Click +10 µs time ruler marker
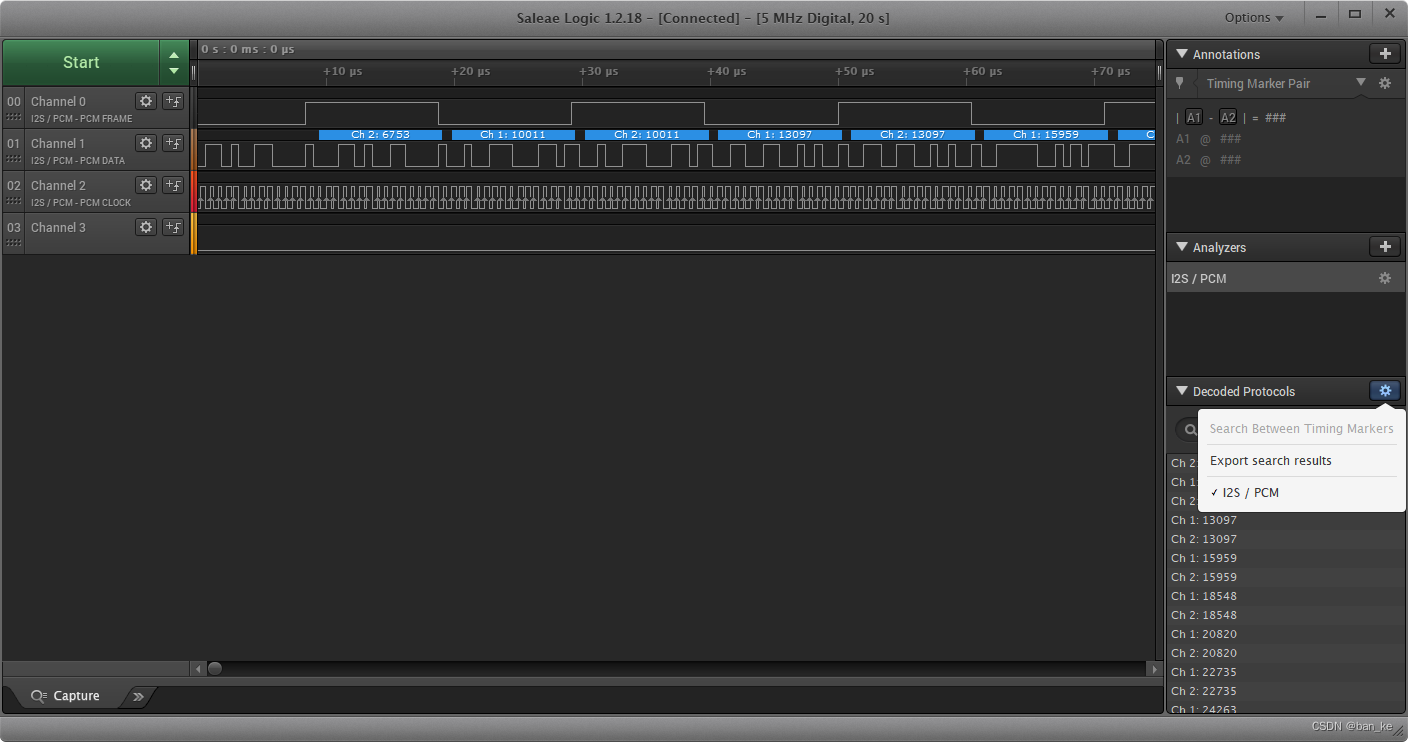Image resolution: width=1408 pixels, height=742 pixels. [342, 71]
